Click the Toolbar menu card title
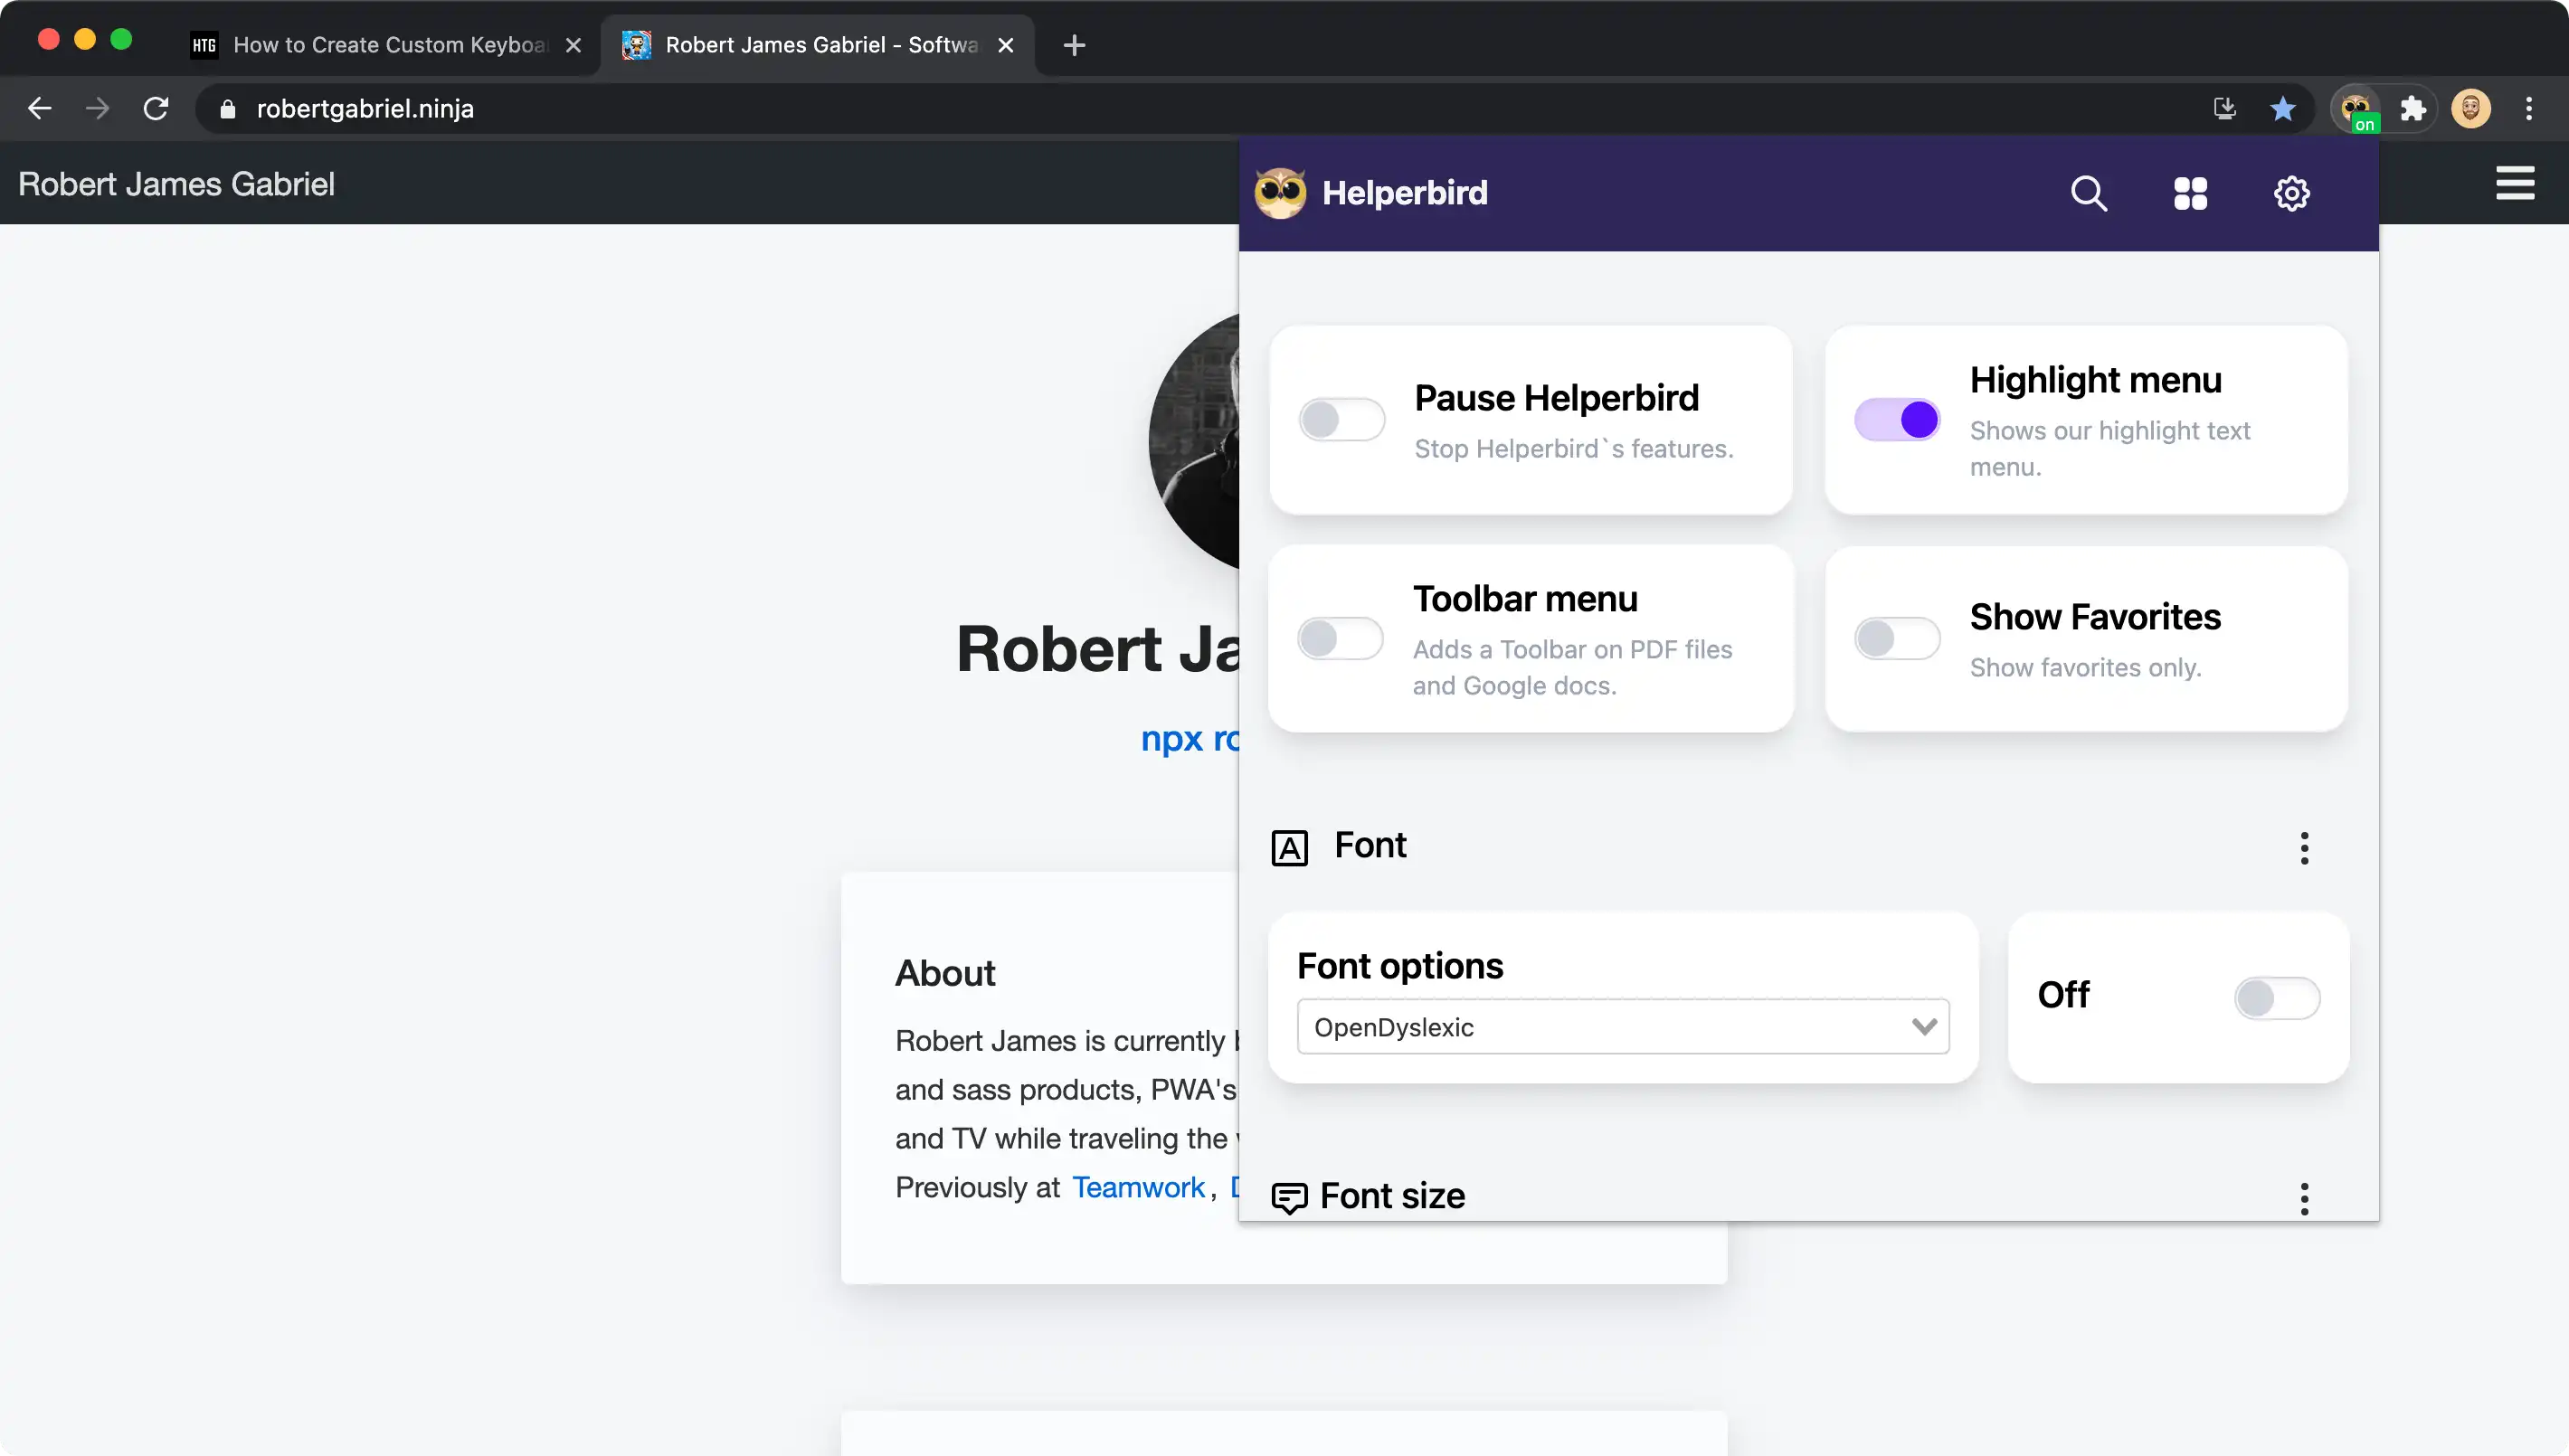This screenshot has height=1456, width=2569. click(1525, 598)
